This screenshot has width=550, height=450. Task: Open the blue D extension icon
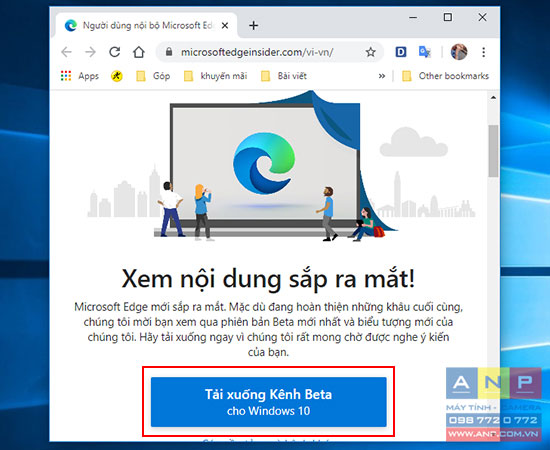click(x=401, y=52)
